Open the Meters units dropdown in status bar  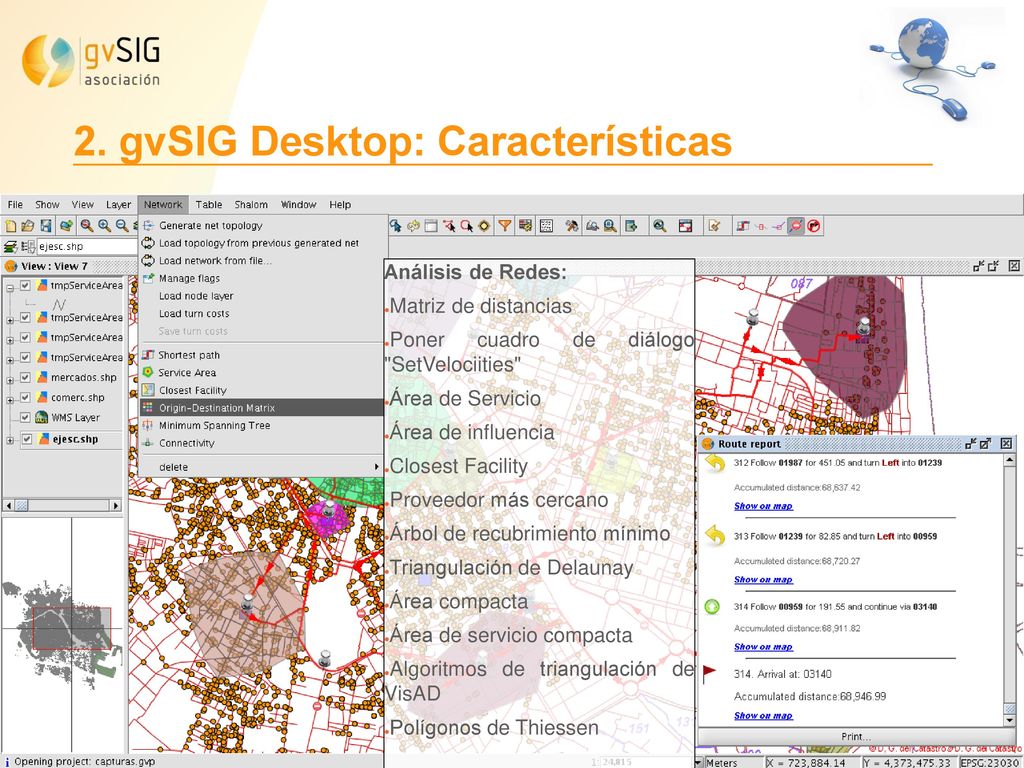click(x=699, y=762)
